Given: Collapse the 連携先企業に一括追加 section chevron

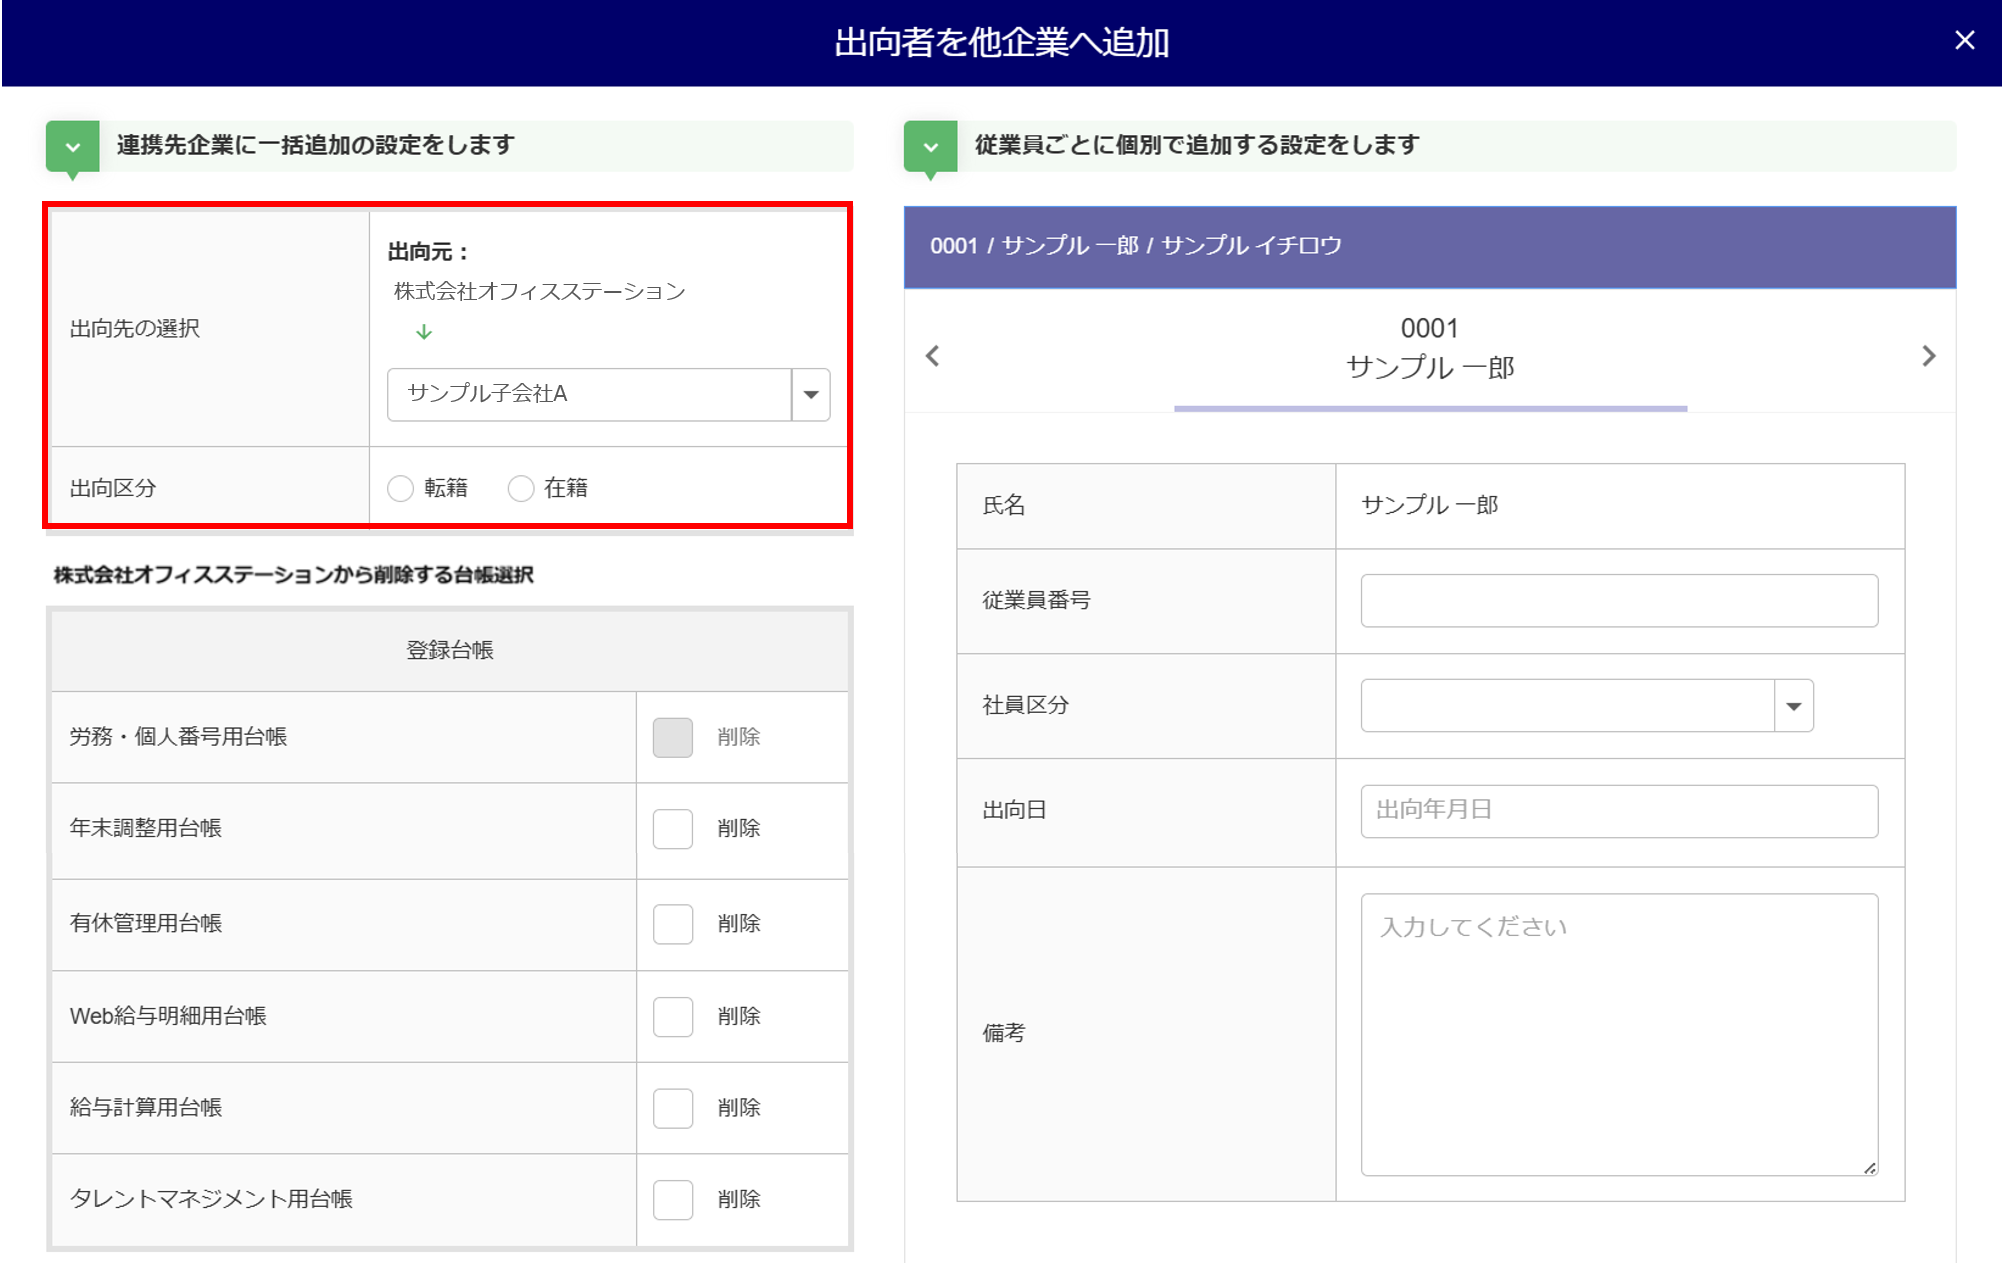Looking at the screenshot, I should click(72, 147).
